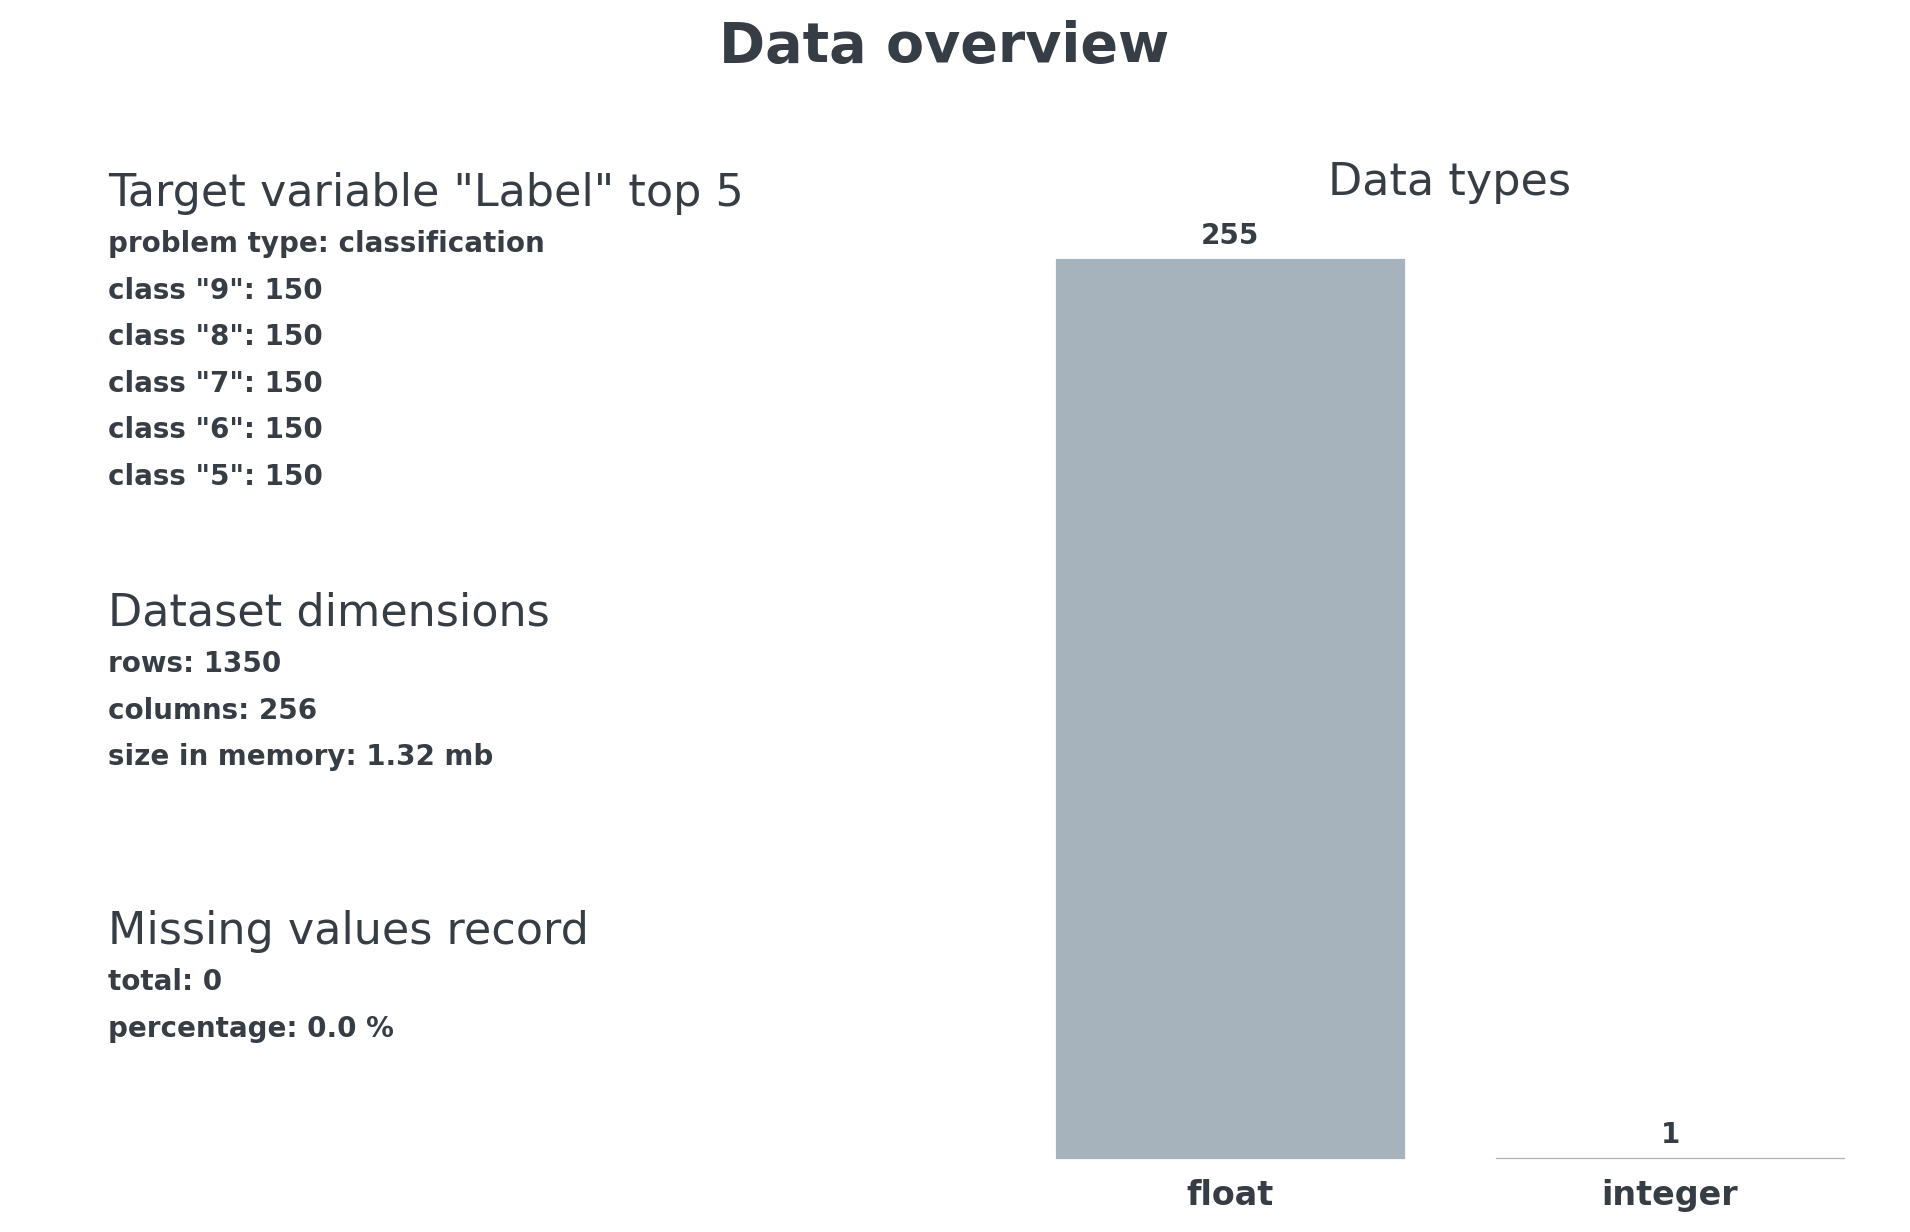Viewport: 1910px width, 1232px height.
Task: Click the "Data types" chart title
Action: click(x=1449, y=182)
